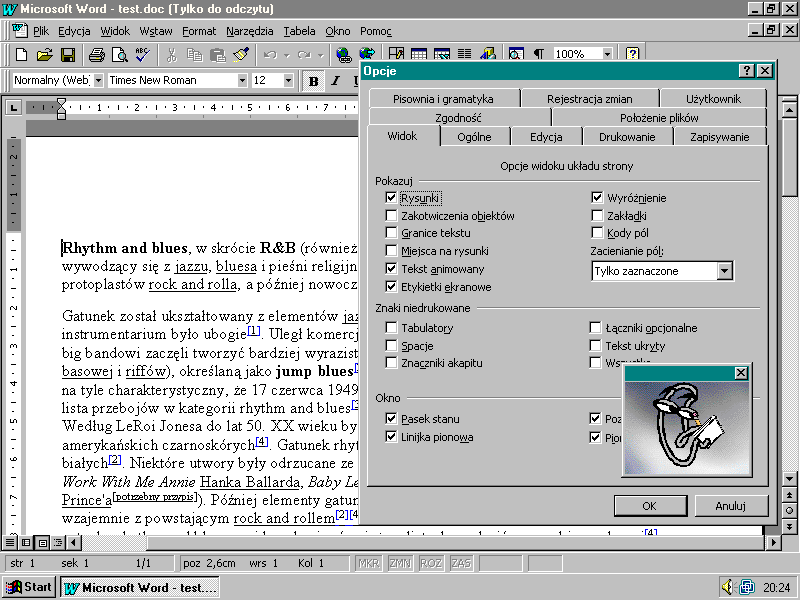Image resolution: width=800 pixels, height=600 pixels.
Task: Enable Znaczniki akapitu checkbox
Action: pos(391,363)
